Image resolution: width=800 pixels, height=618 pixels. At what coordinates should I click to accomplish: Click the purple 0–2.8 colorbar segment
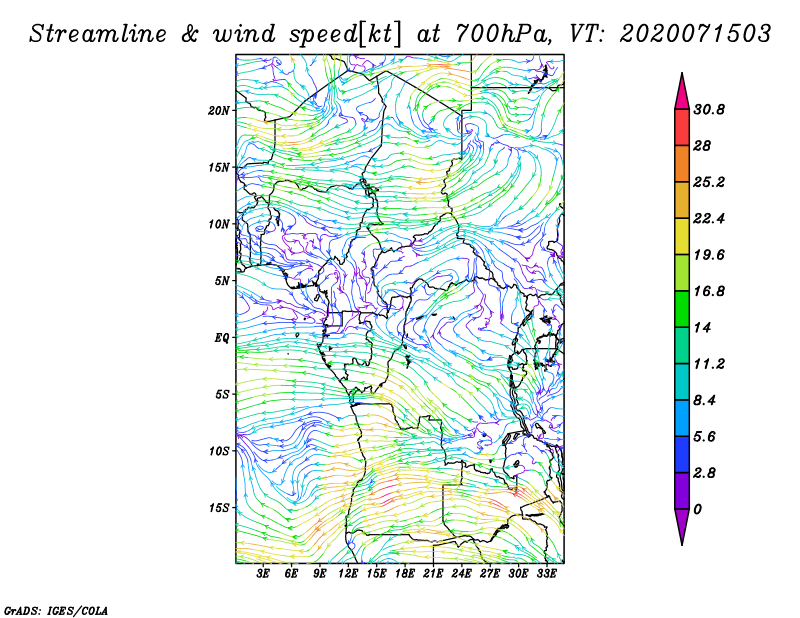click(x=682, y=490)
